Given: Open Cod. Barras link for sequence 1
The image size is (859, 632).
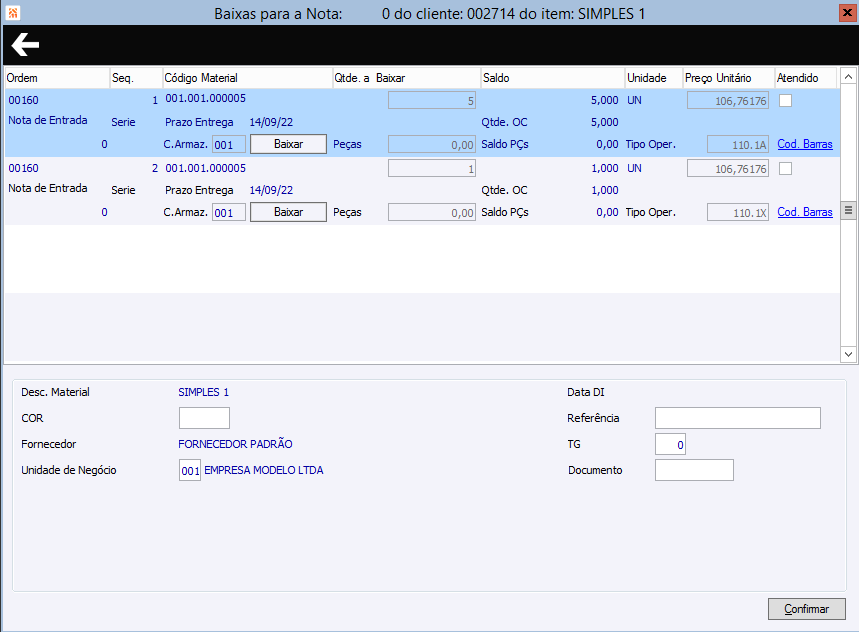Looking at the screenshot, I should click(x=805, y=144).
